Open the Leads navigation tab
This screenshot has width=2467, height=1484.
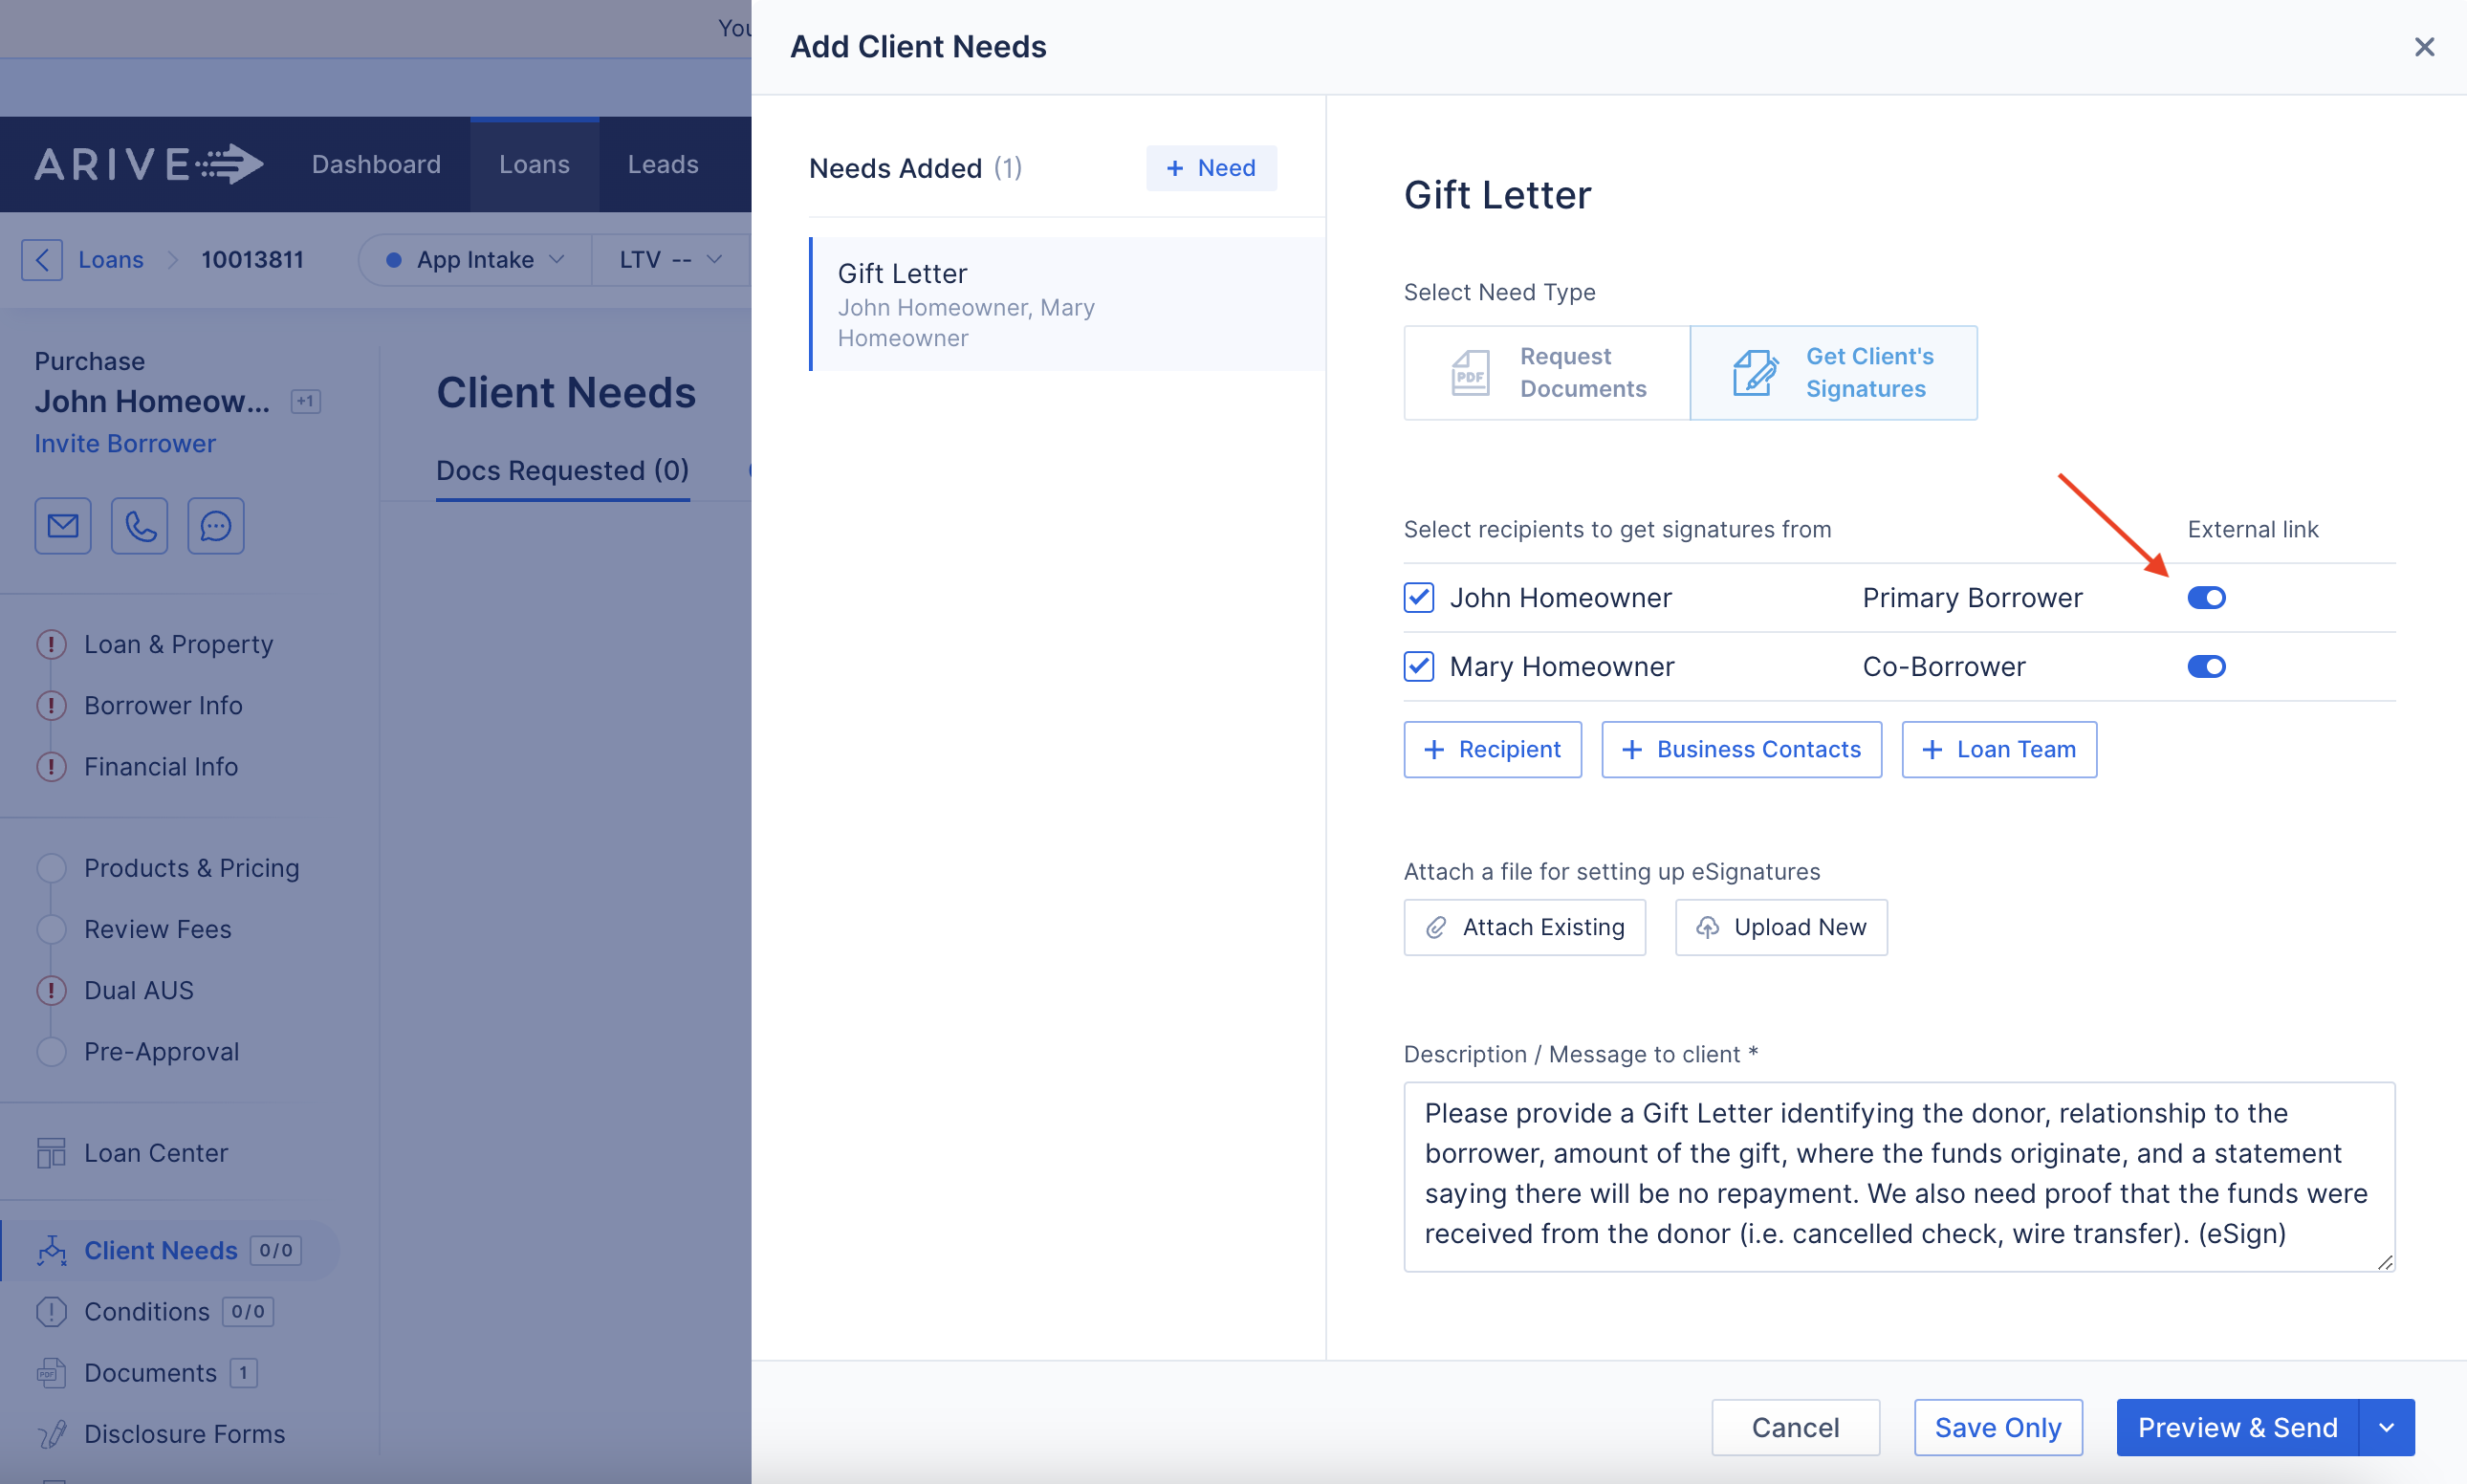click(x=663, y=165)
